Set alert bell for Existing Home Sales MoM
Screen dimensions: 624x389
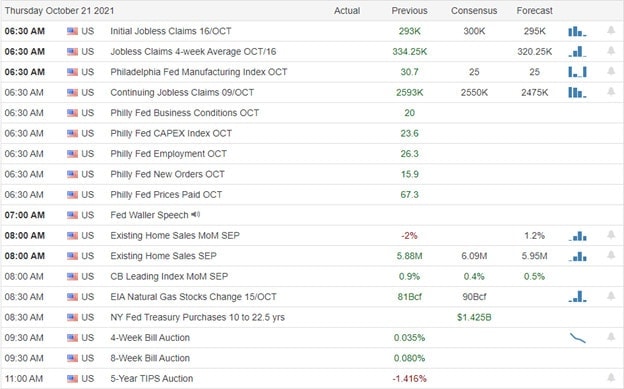tap(611, 235)
